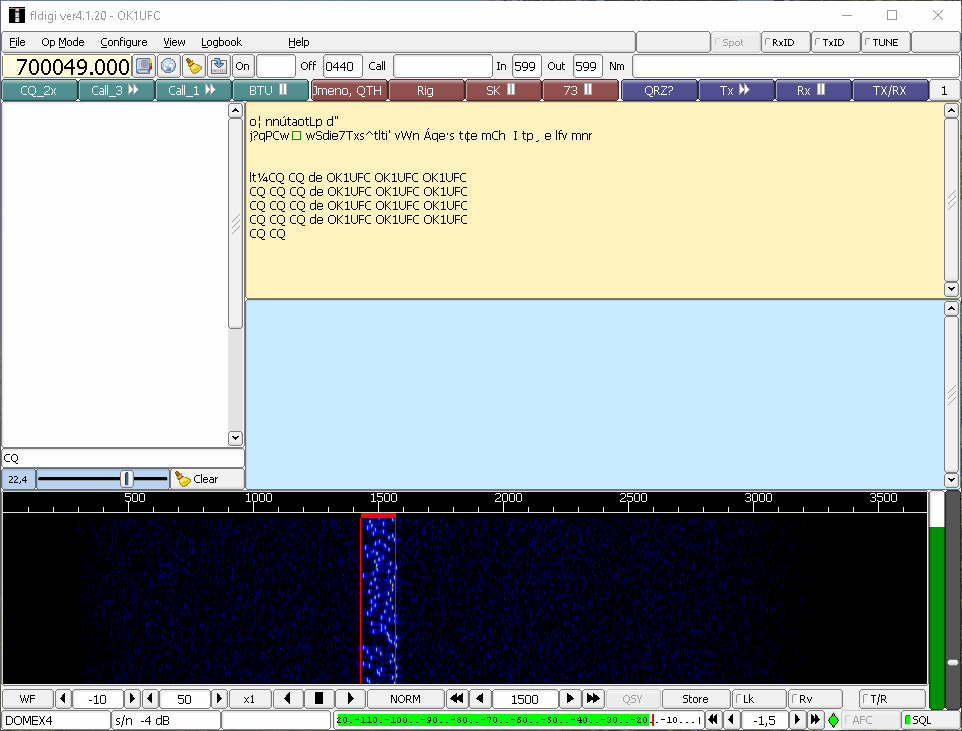The image size is (962, 731).
Task: Click the save contact icon
Action: [218, 66]
